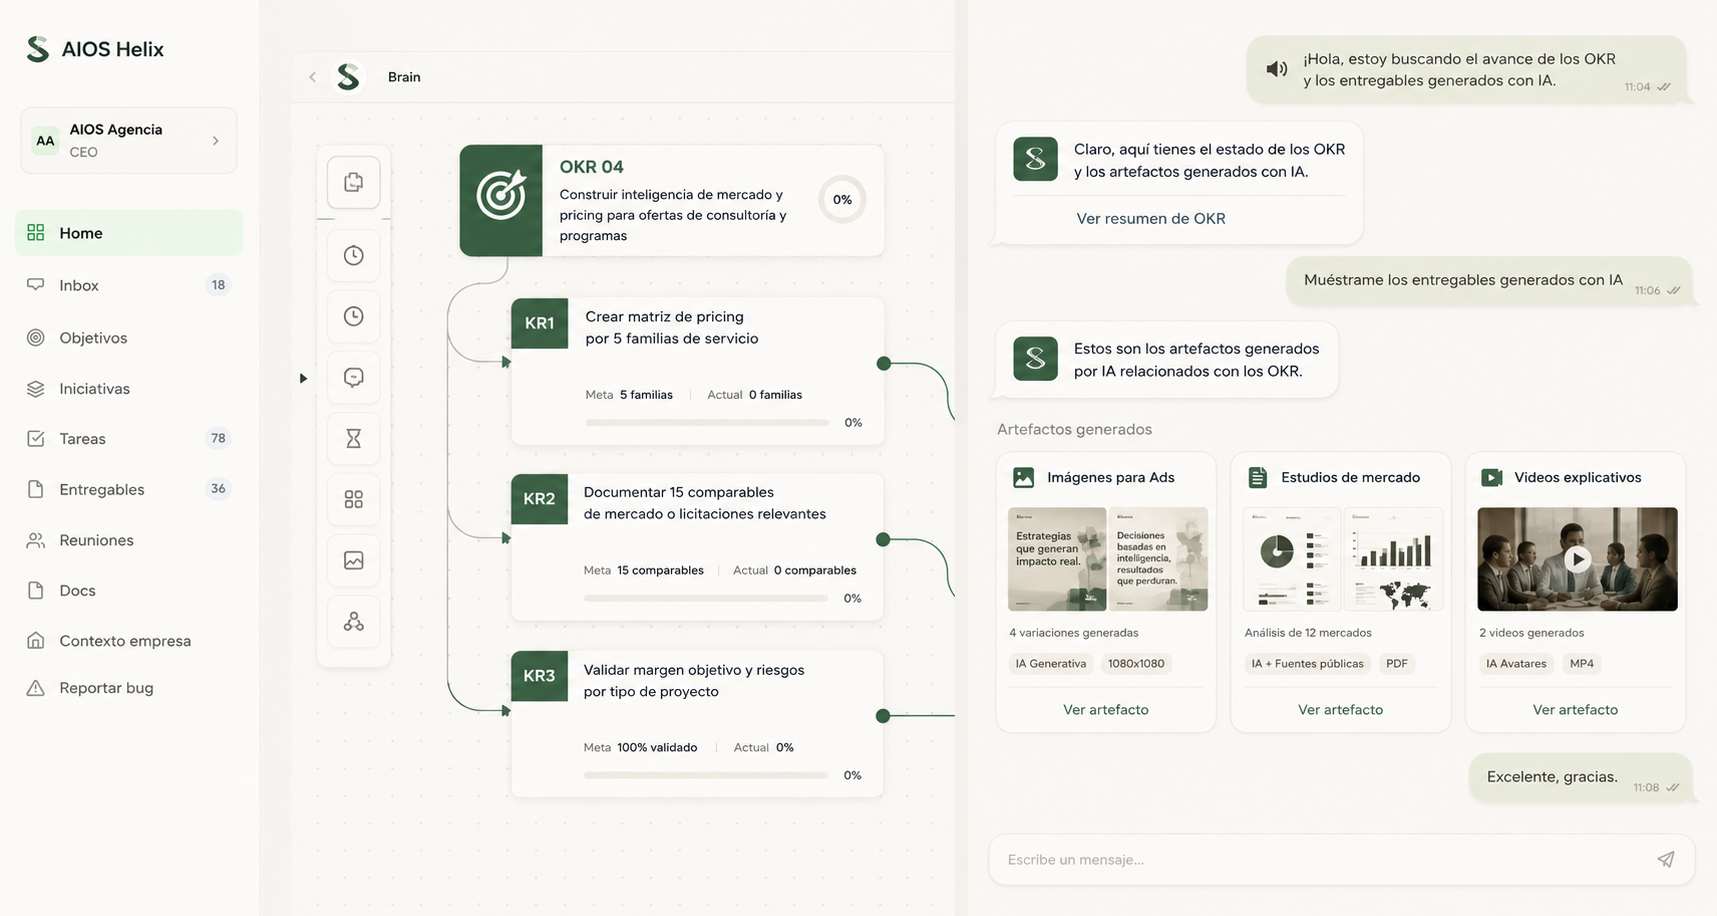
Task: Click the first clock icon in toolbar
Action: click(x=354, y=255)
